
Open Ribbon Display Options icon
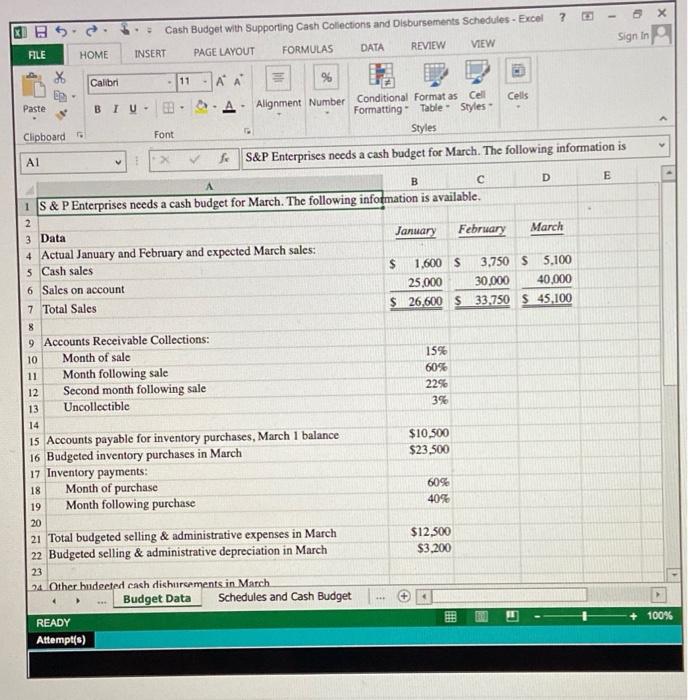588,17
